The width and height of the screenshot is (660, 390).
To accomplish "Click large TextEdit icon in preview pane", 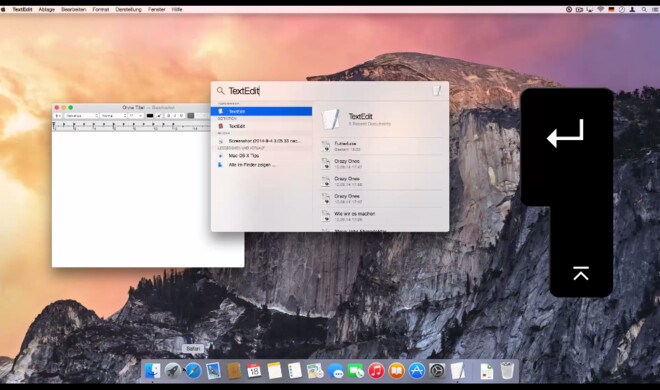I will pos(330,119).
